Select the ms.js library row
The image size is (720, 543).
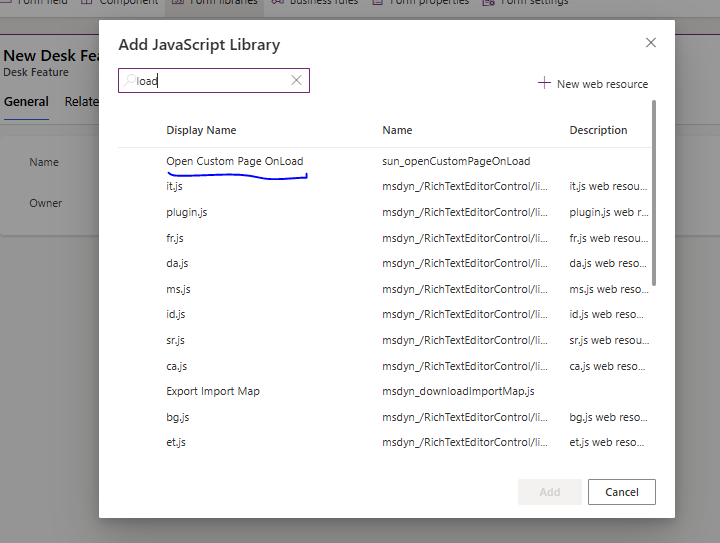coord(385,289)
